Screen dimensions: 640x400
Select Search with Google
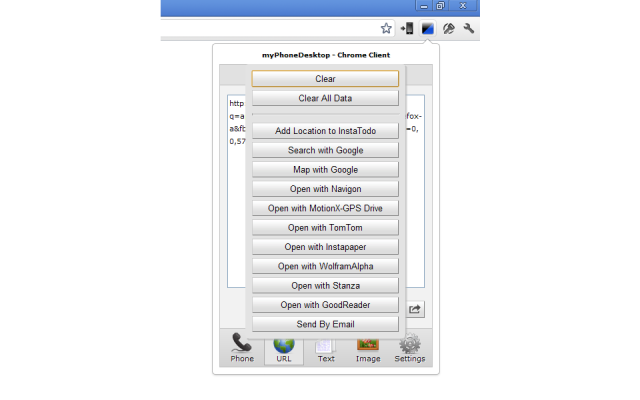325,150
